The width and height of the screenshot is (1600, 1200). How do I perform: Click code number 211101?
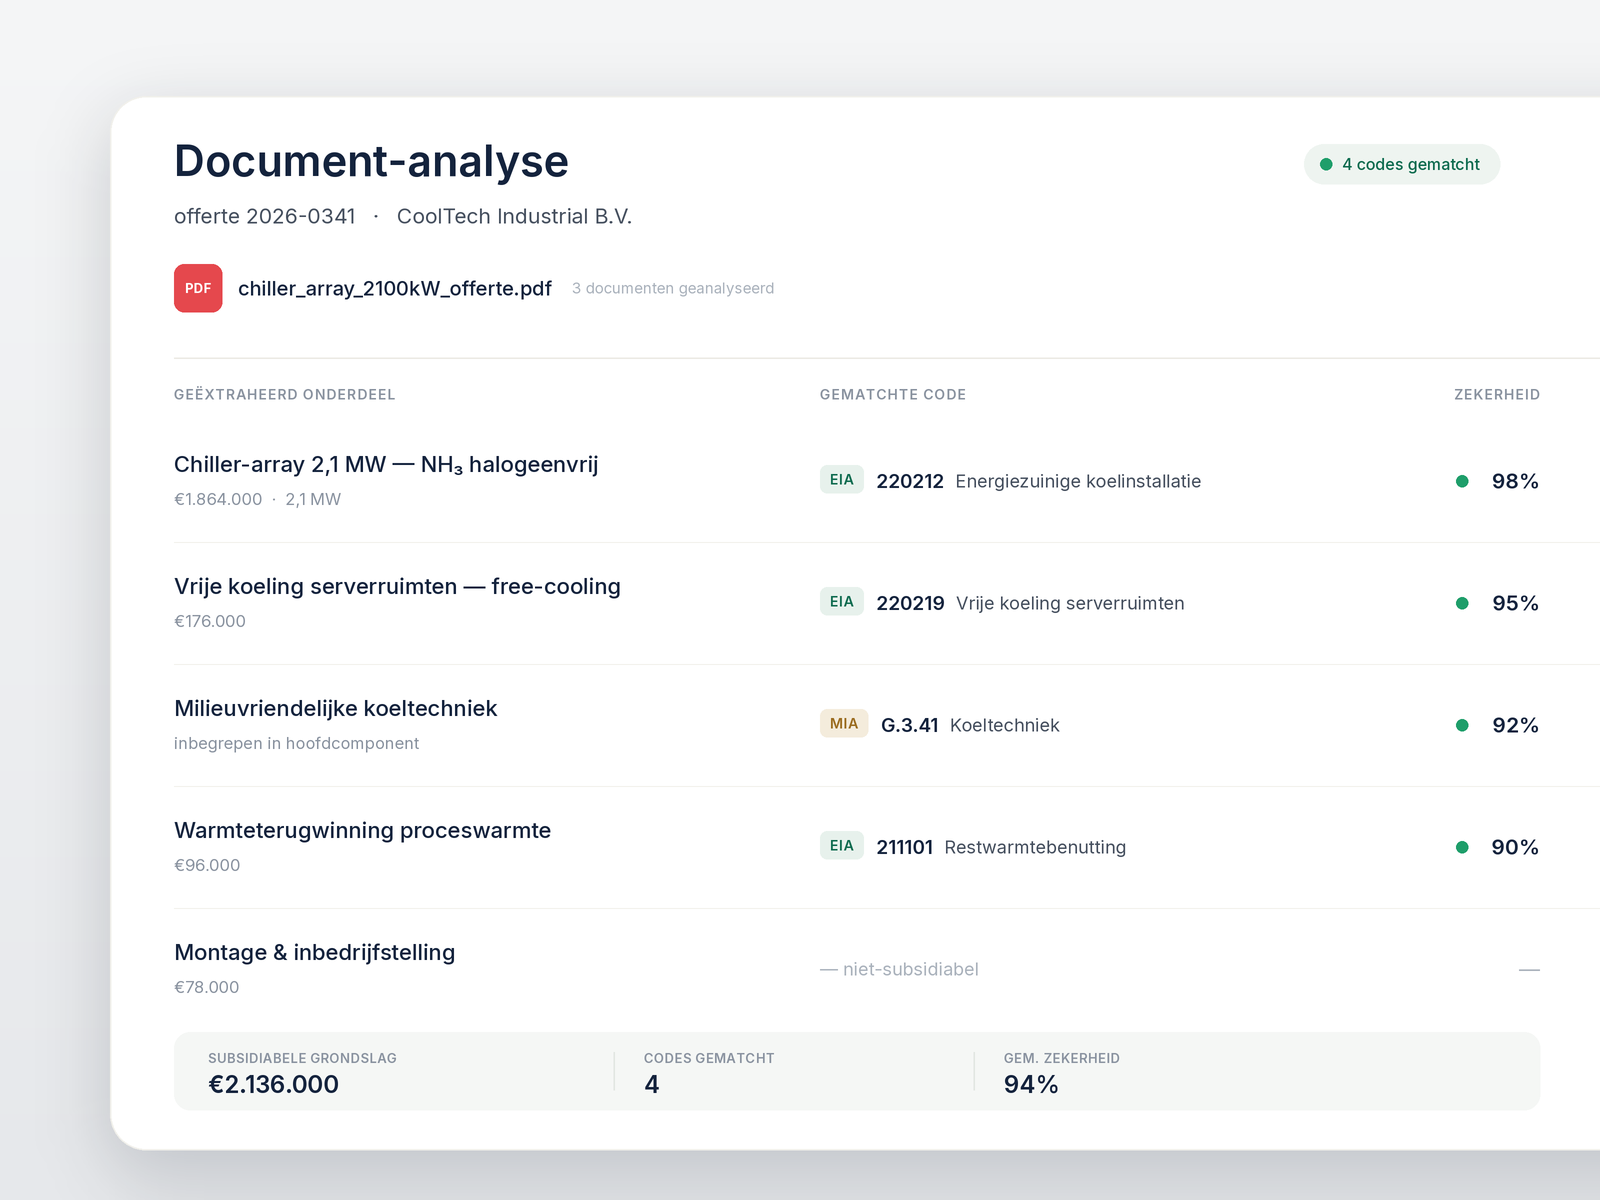(x=904, y=847)
